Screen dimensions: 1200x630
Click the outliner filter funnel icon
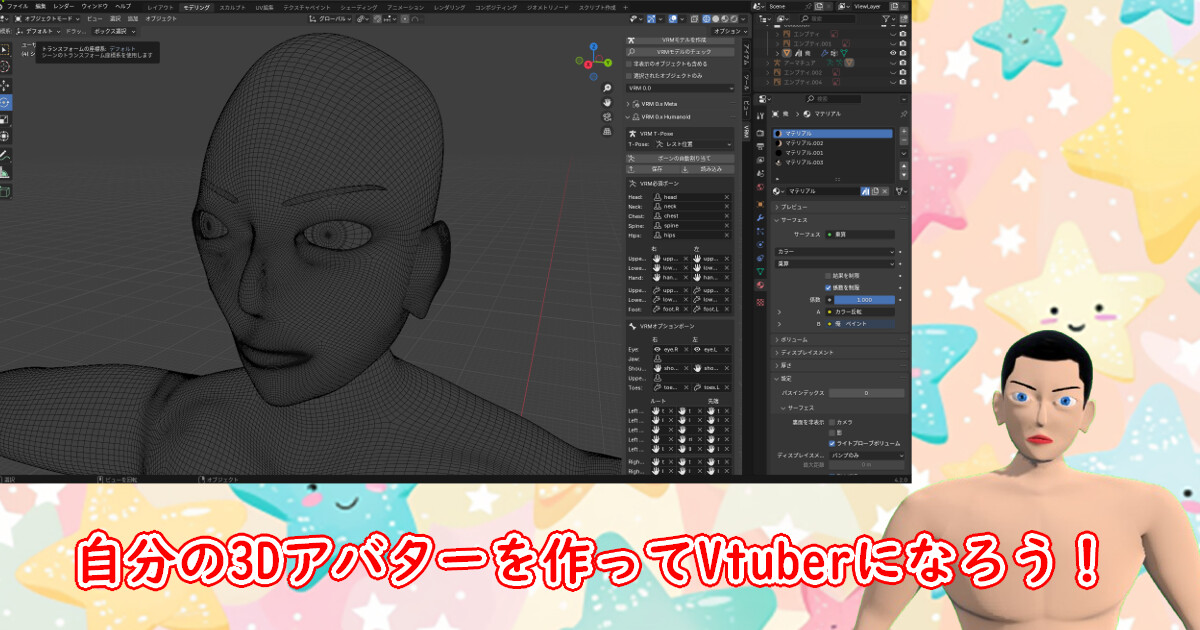coord(886,19)
